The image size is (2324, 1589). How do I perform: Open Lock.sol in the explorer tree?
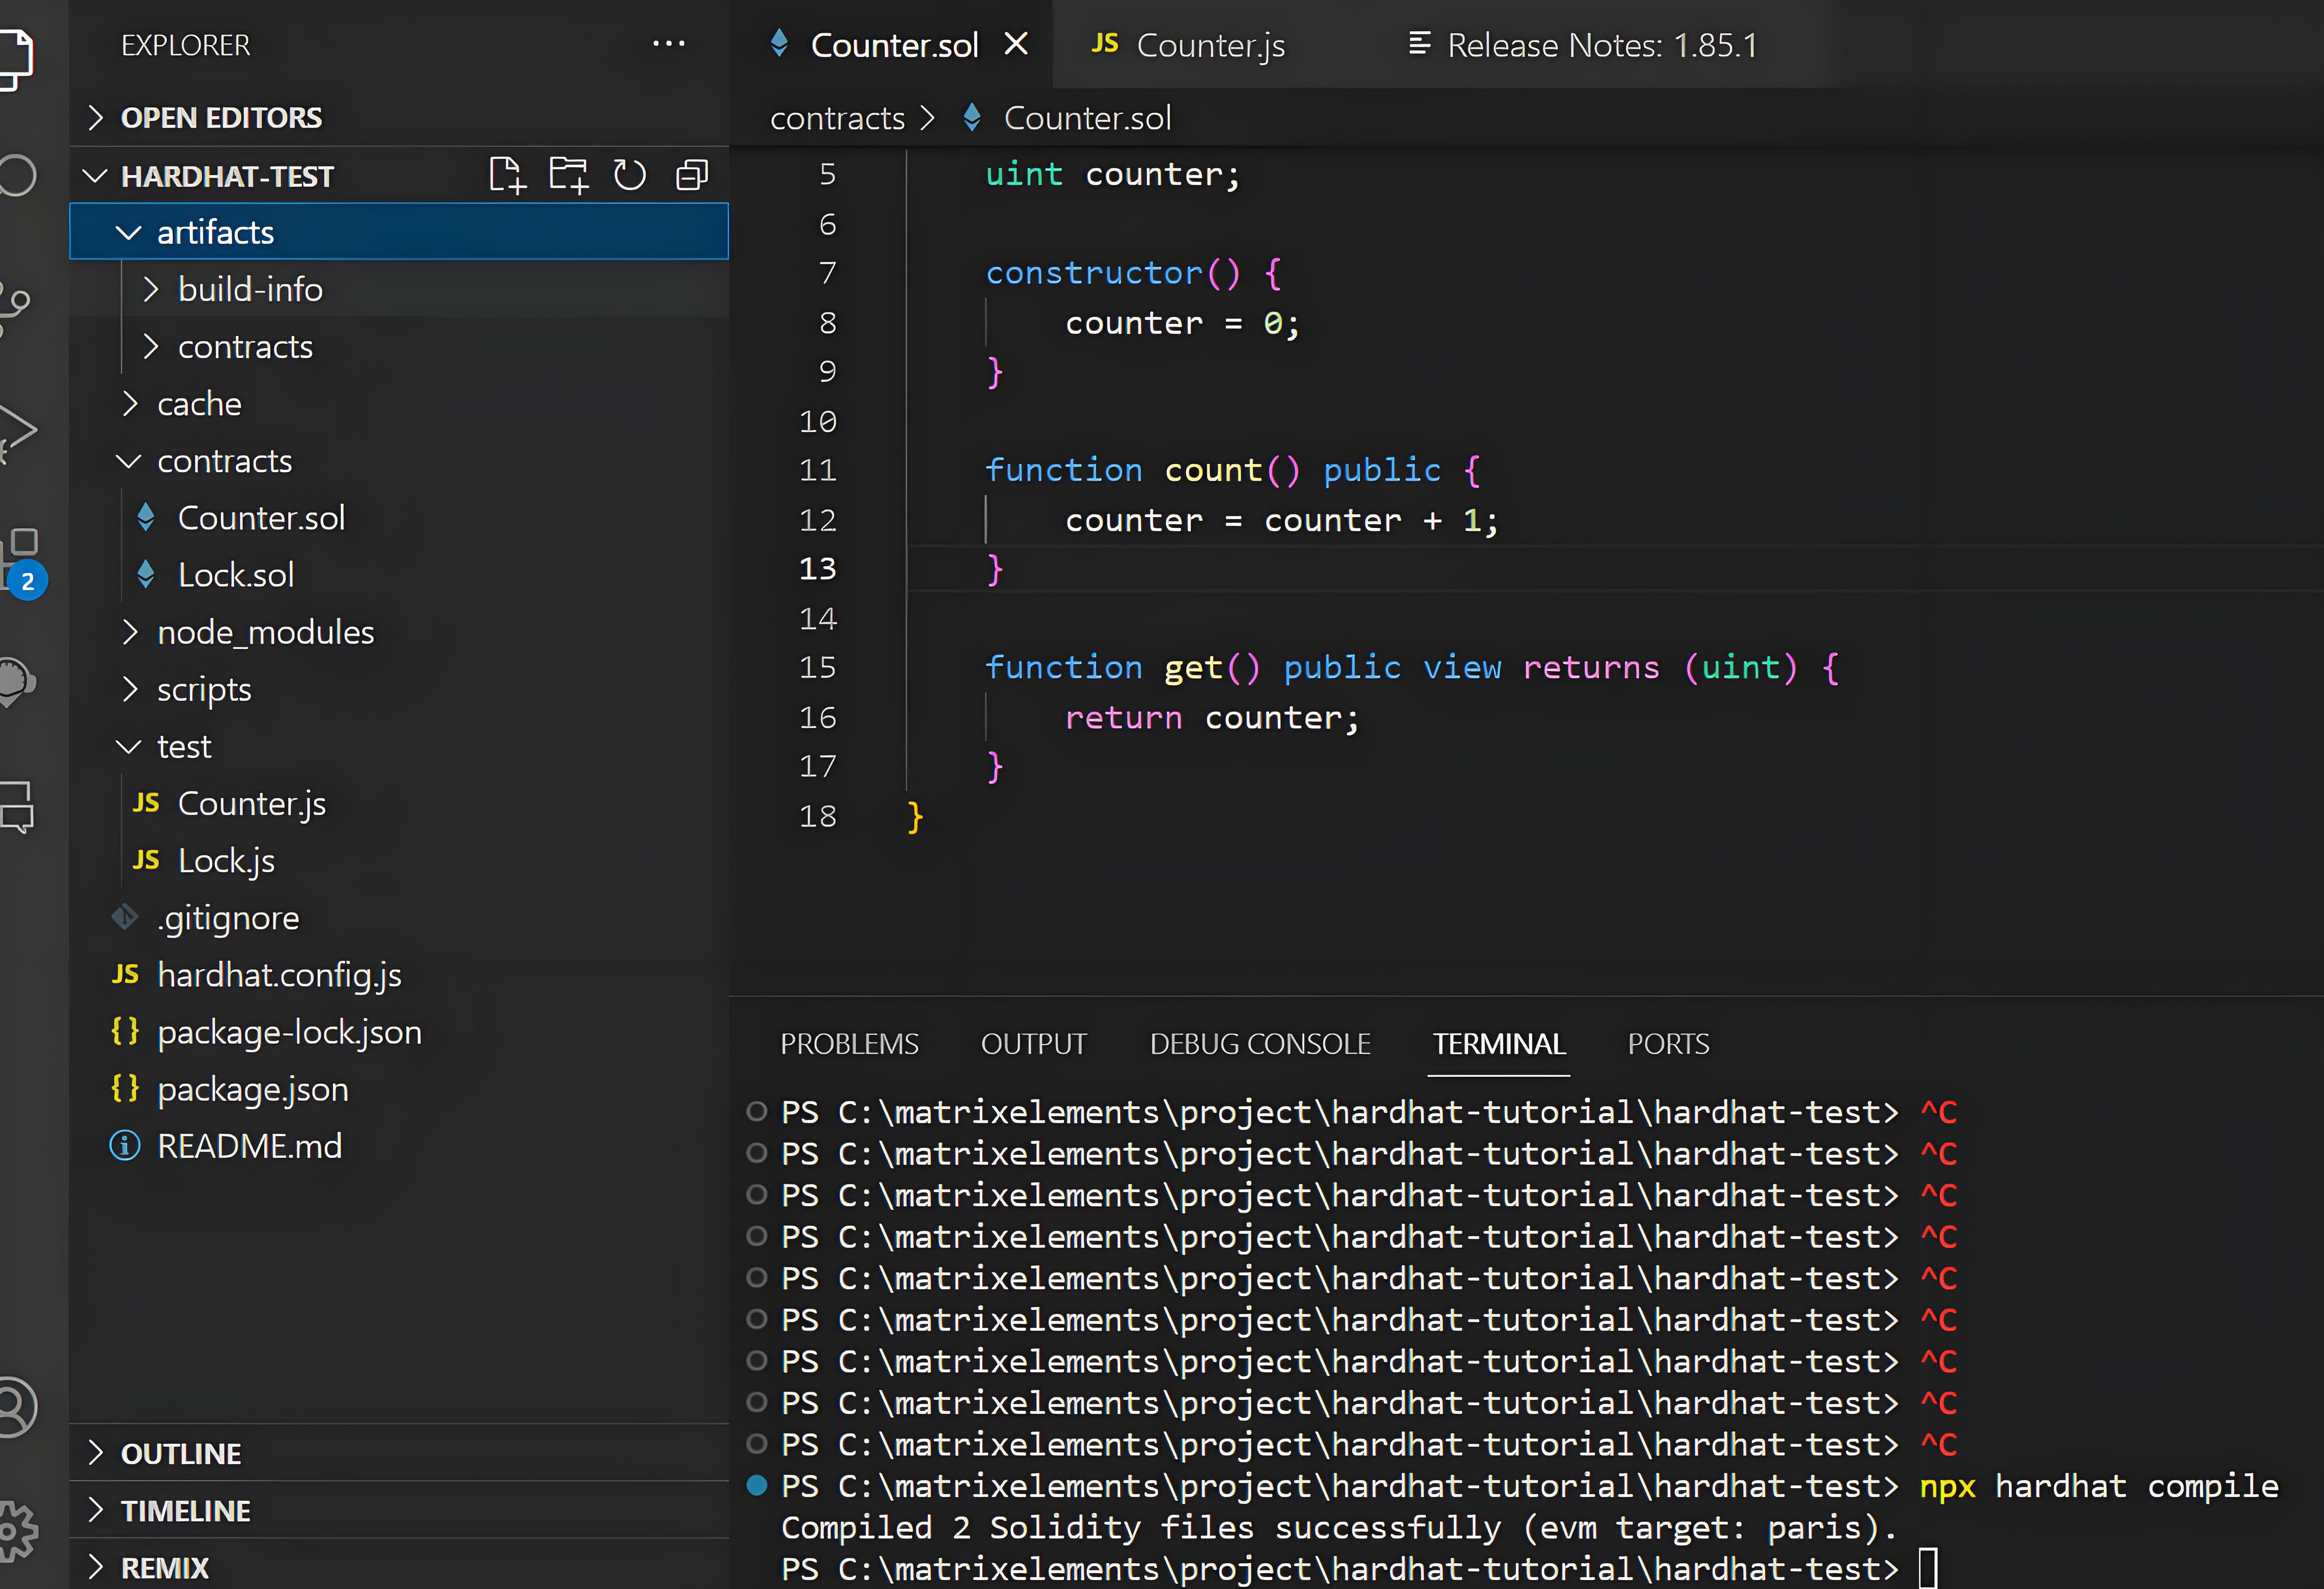point(399,575)
